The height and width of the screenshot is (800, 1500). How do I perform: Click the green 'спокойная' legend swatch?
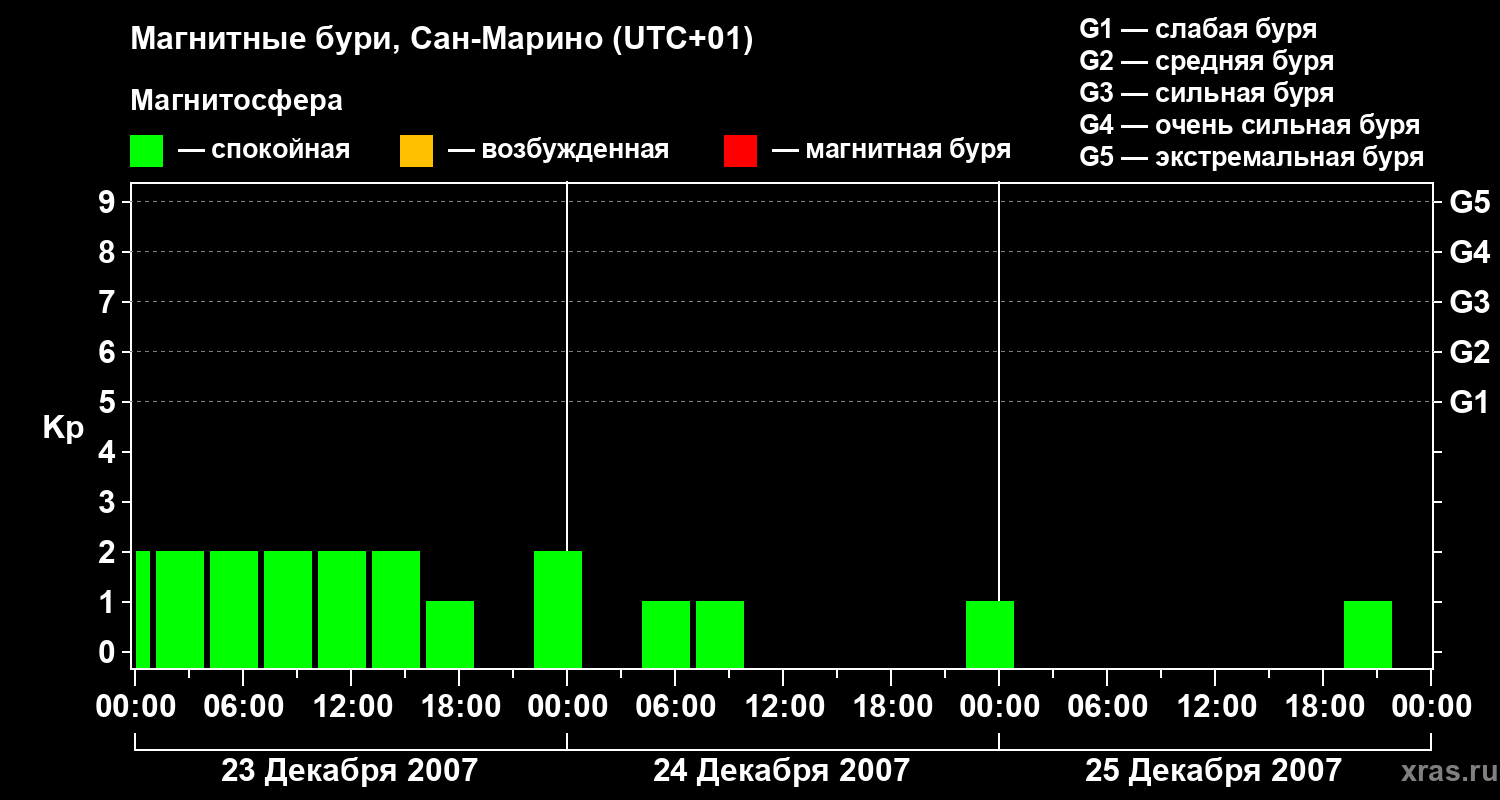tap(147, 151)
